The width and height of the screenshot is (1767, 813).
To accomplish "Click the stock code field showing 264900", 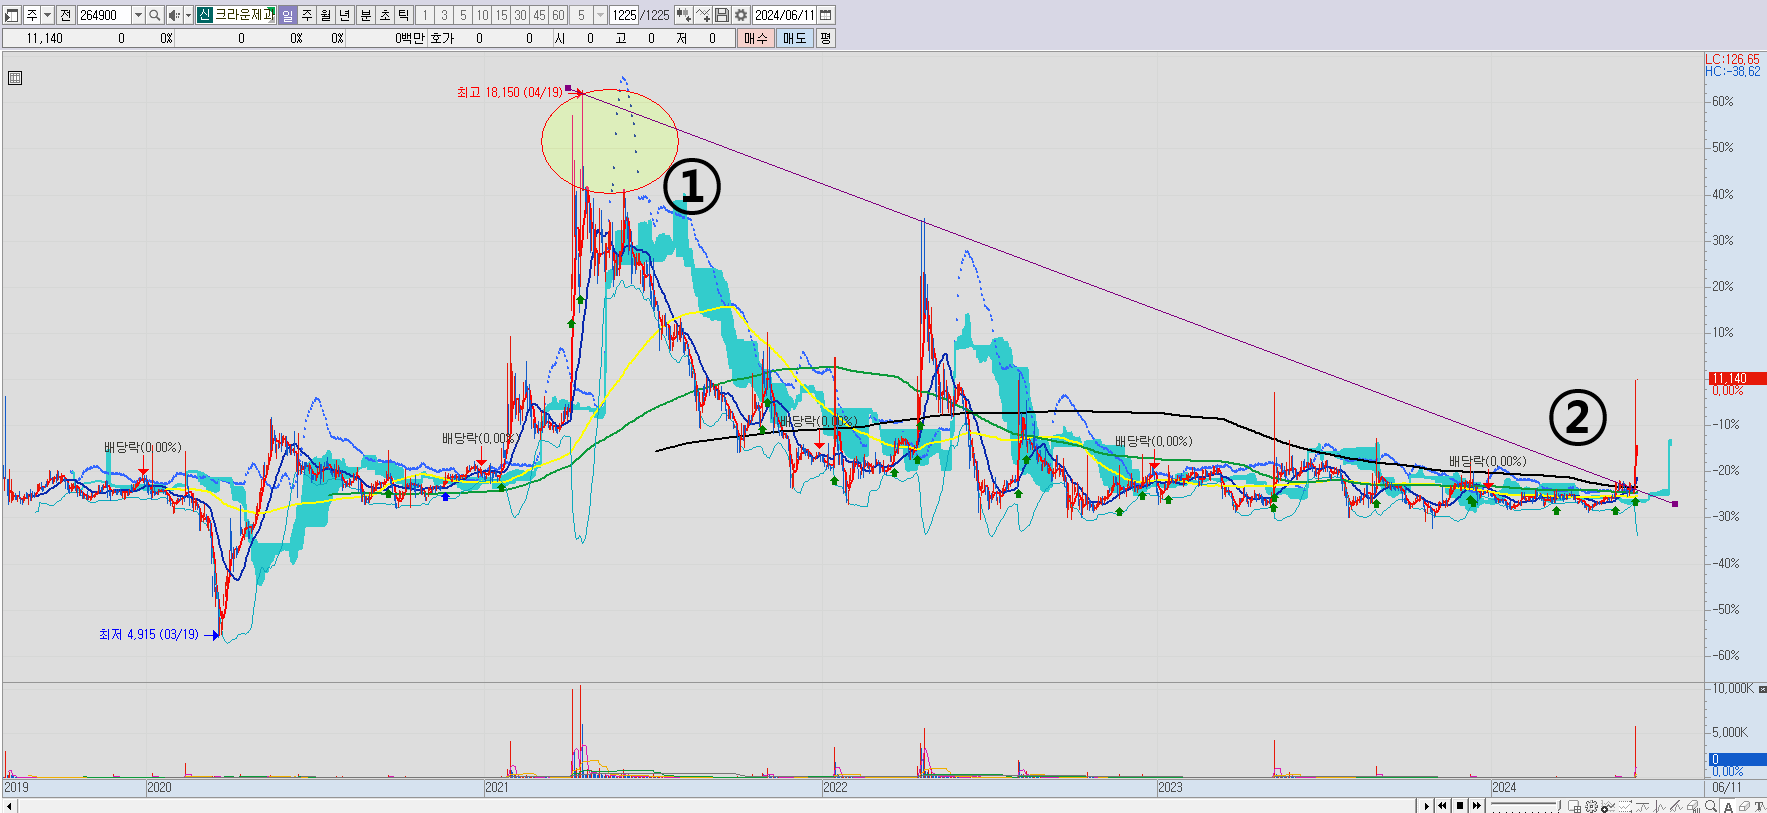I will point(104,15).
